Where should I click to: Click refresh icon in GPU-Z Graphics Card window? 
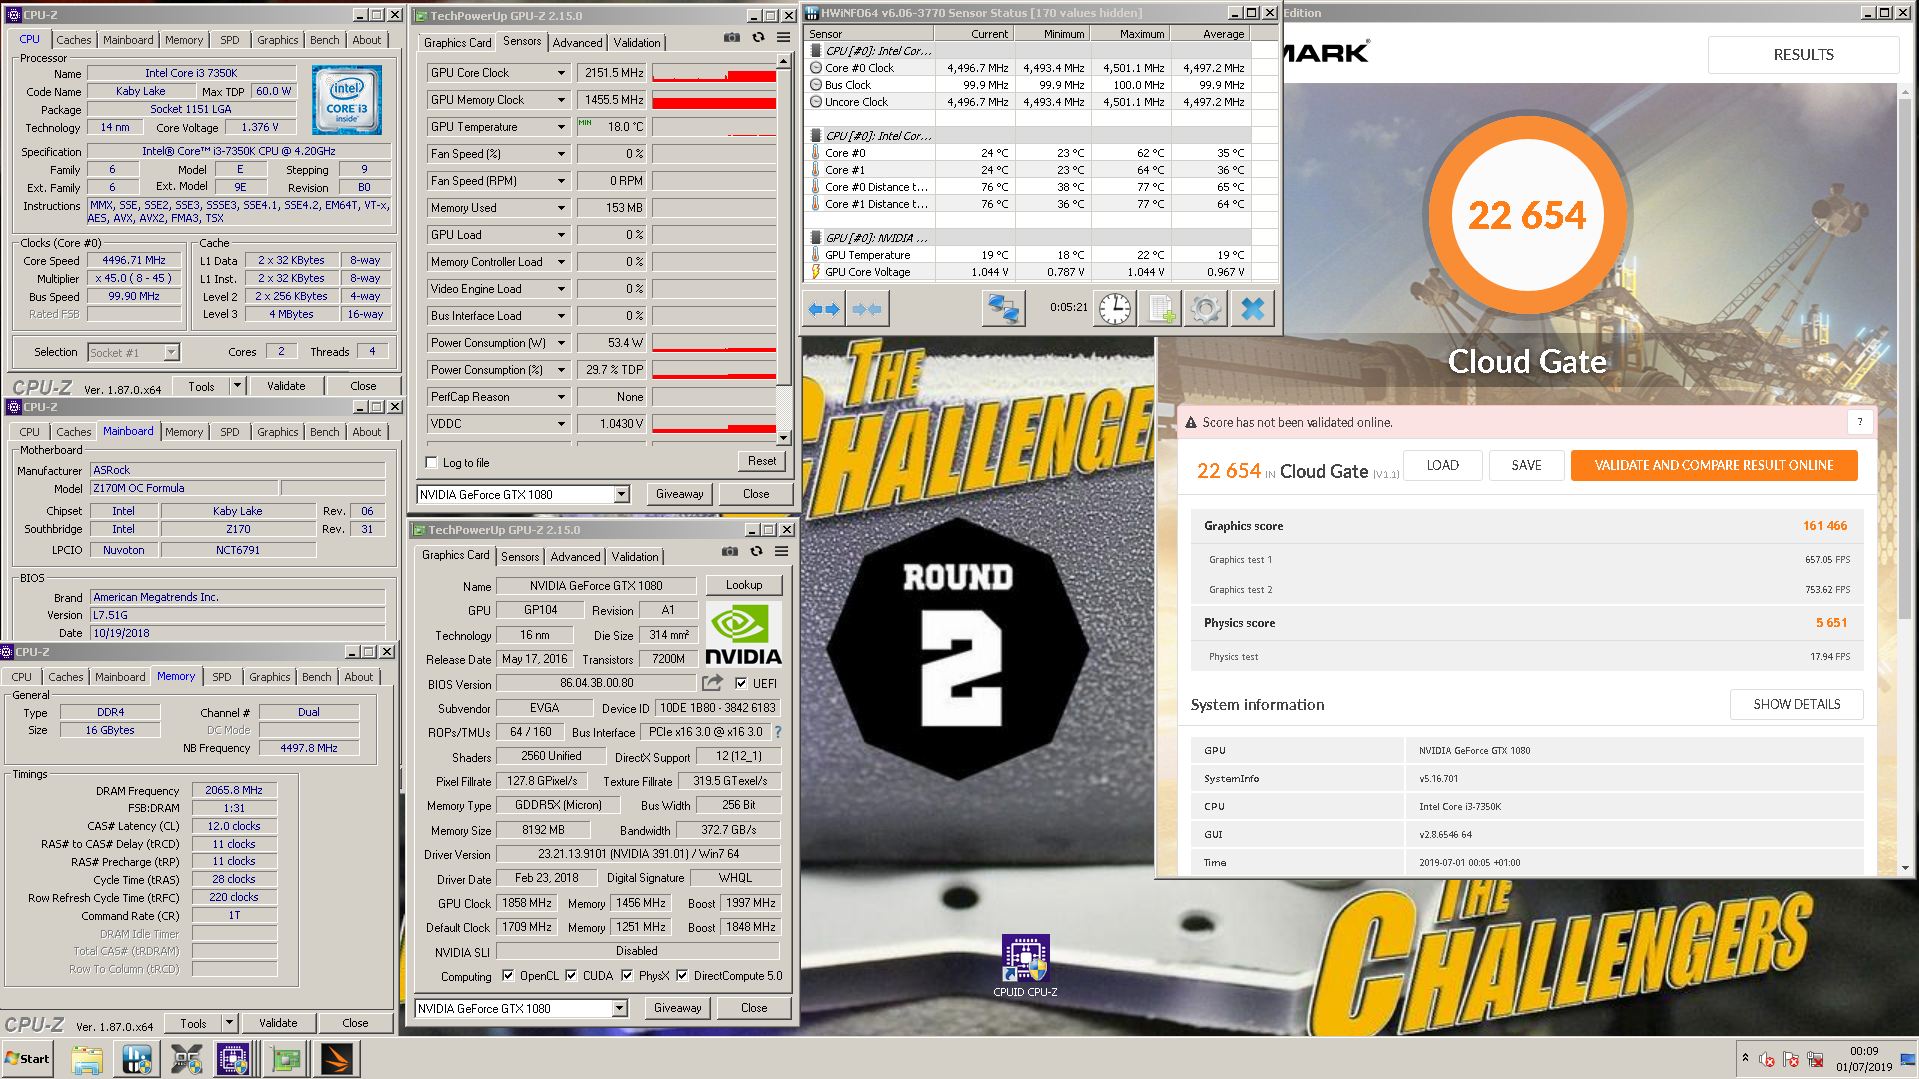[x=756, y=552]
